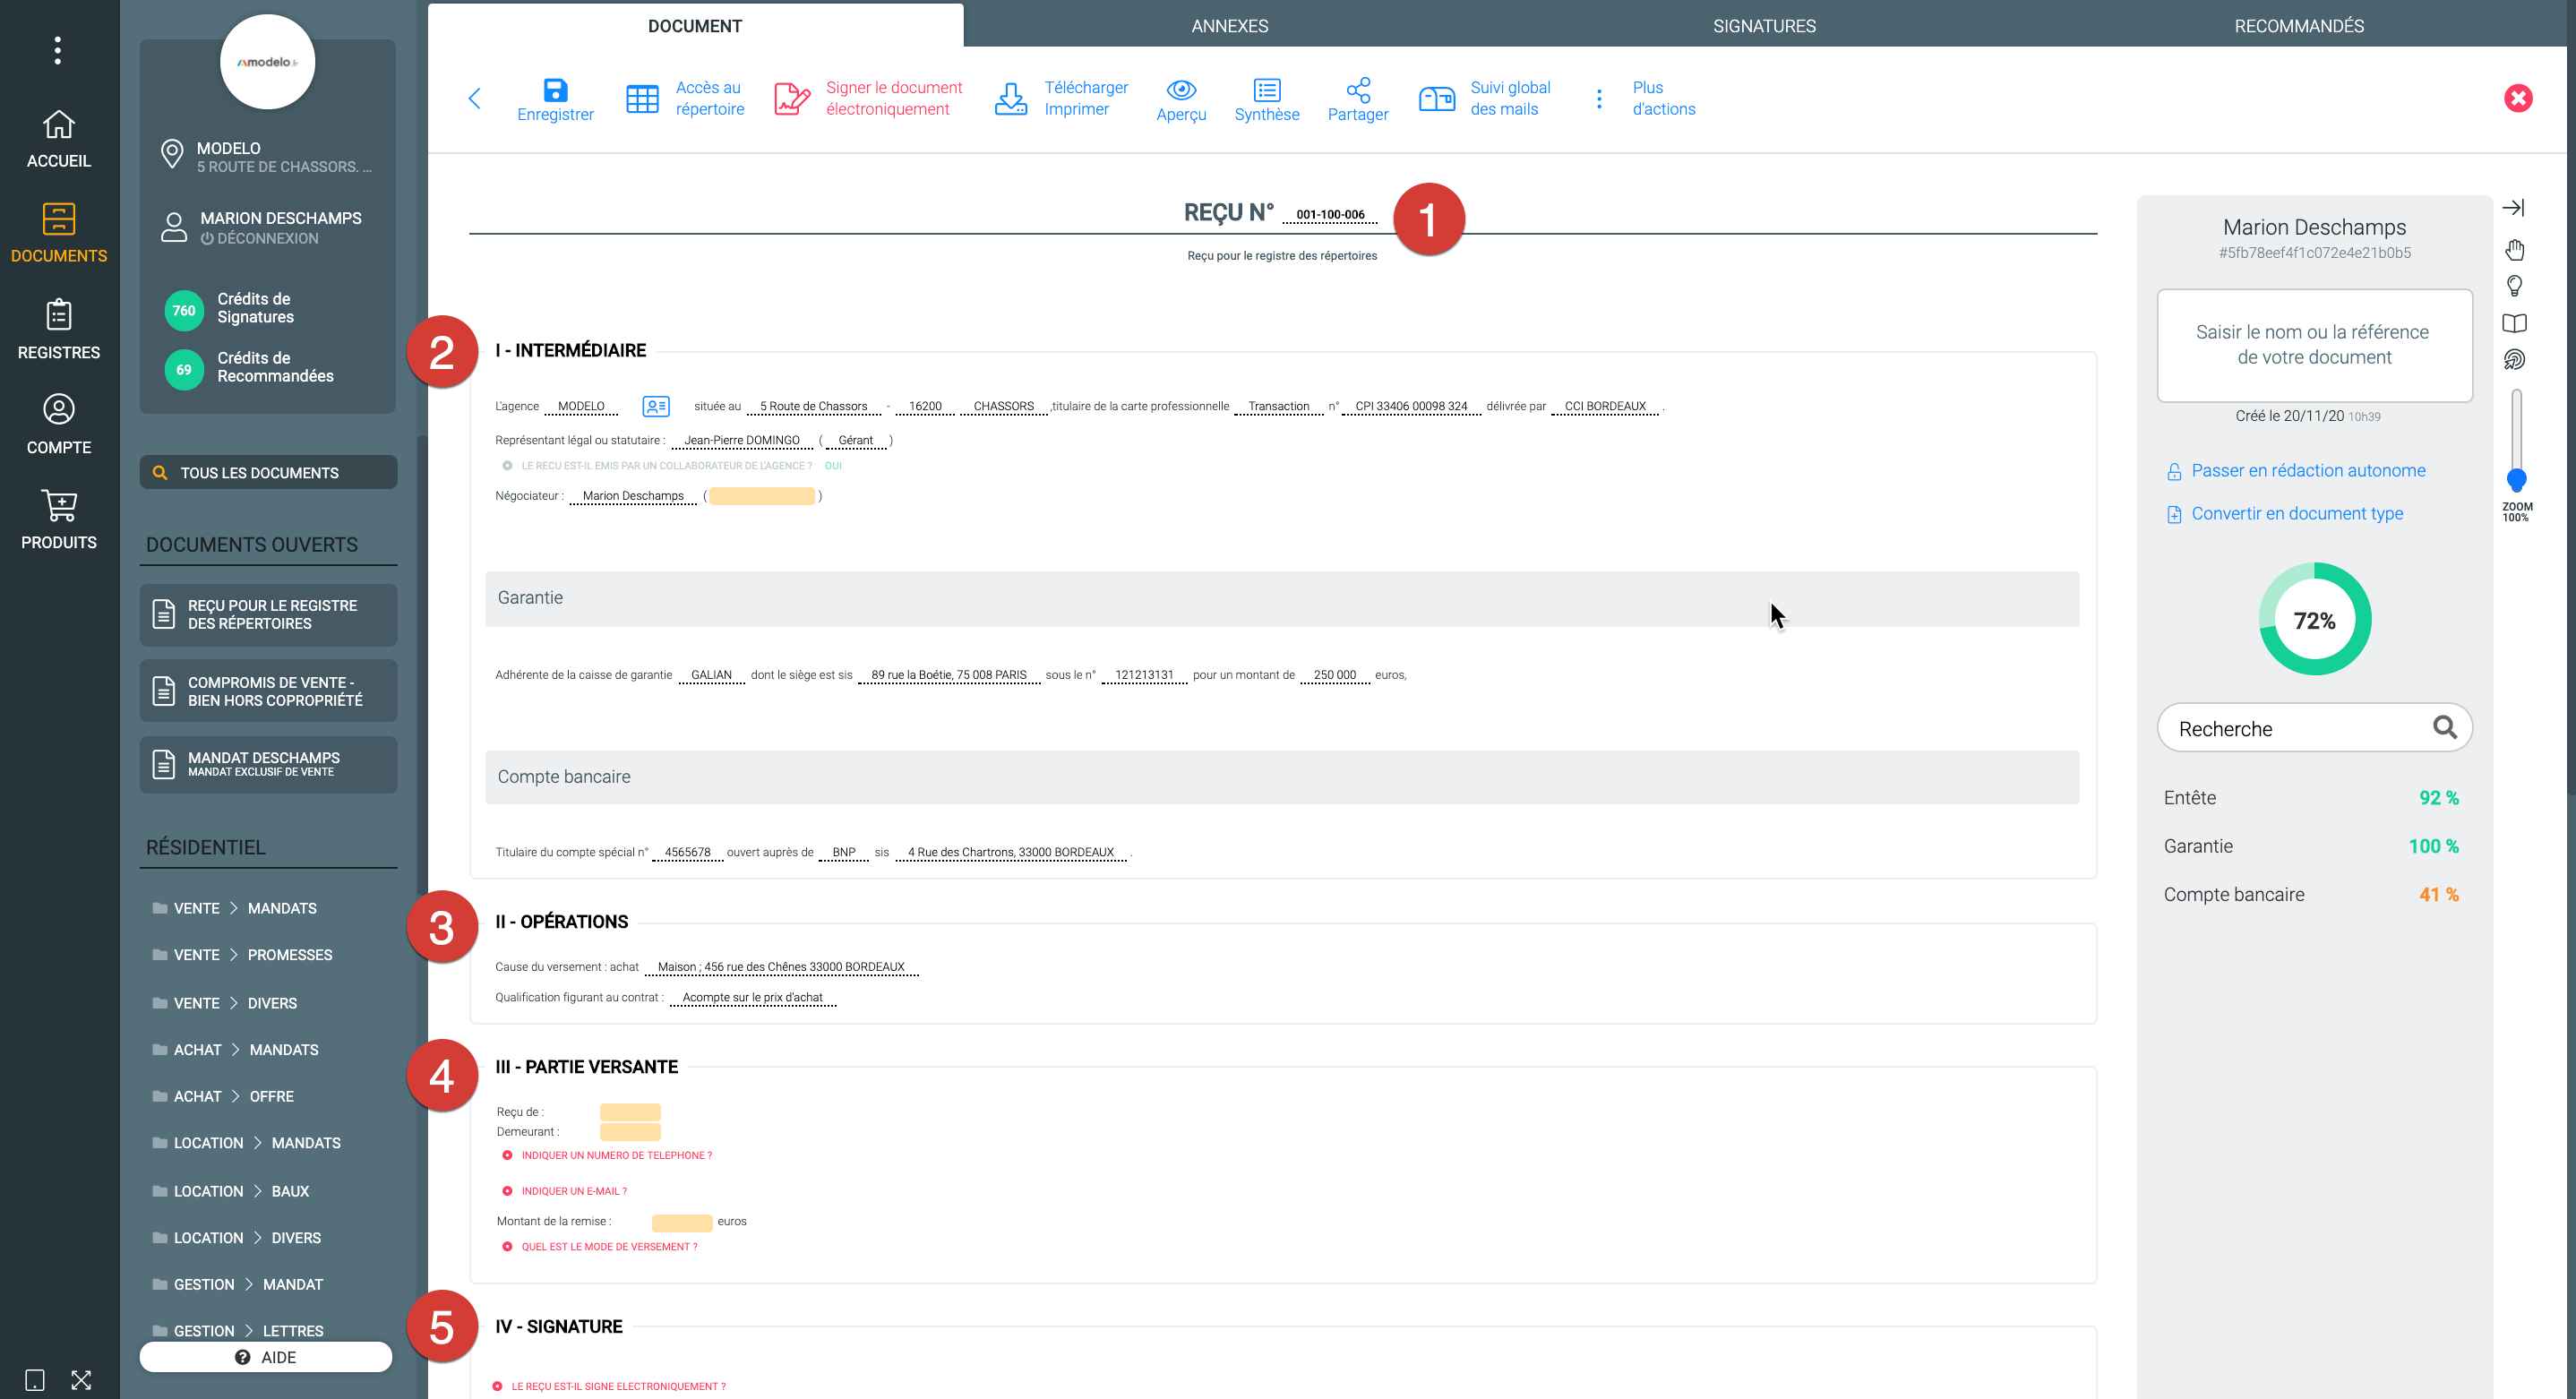
Task: Click the Enregistrer save icon
Action: (555, 90)
